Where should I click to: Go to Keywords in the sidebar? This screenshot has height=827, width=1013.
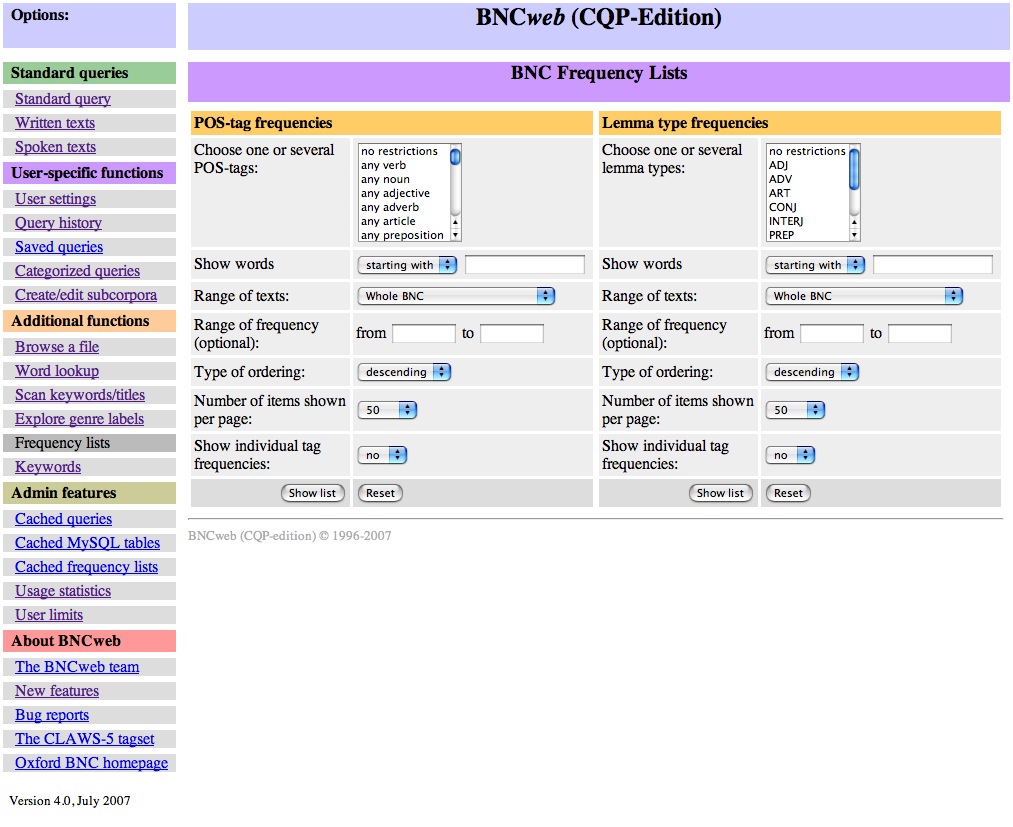click(48, 467)
